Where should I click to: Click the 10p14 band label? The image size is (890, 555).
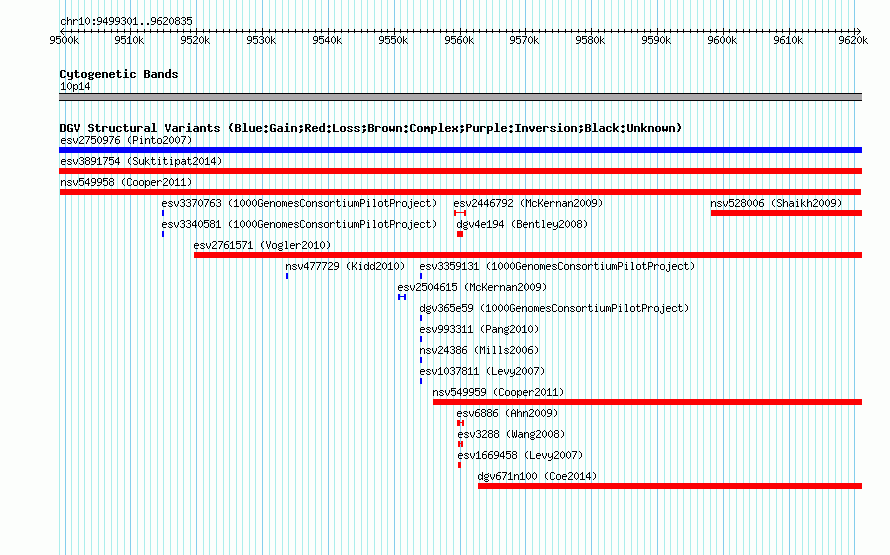pos(75,86)
